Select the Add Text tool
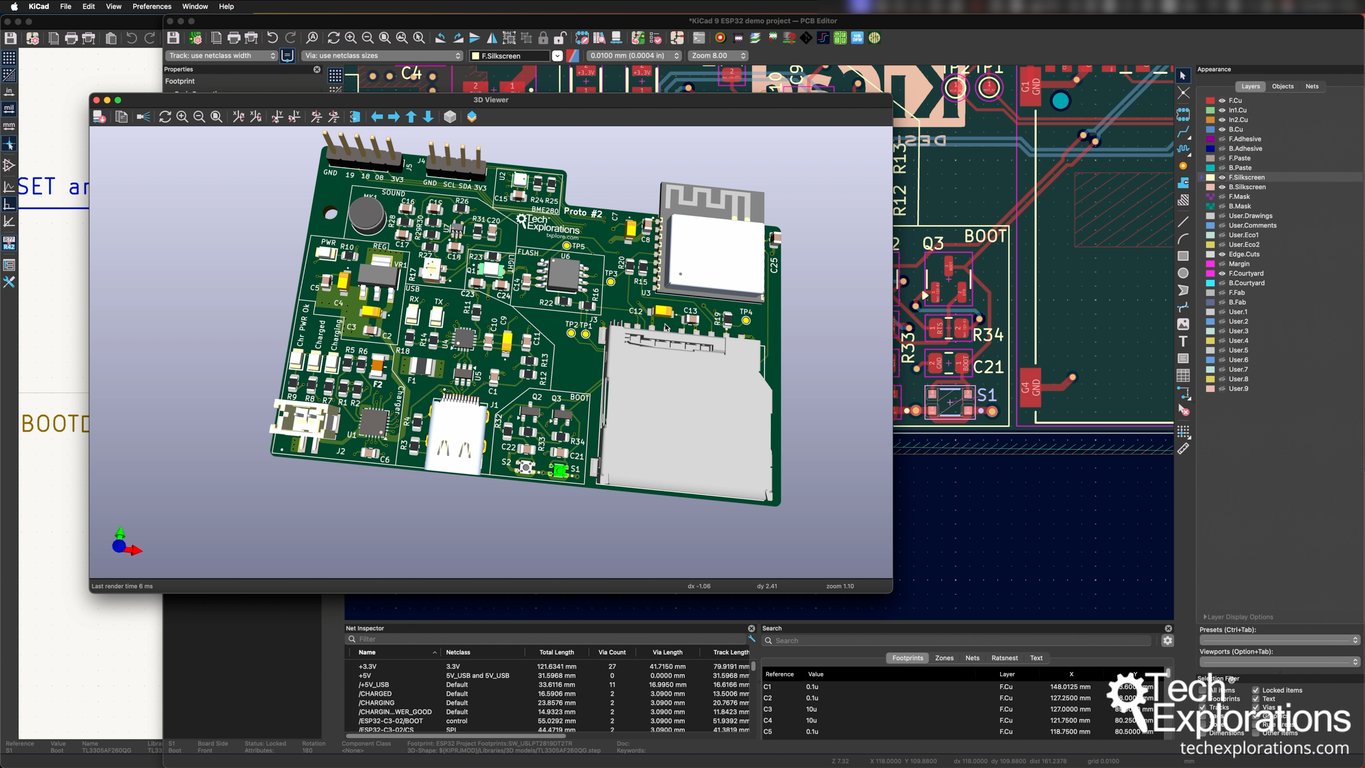Viewport: 1365px width, 768px height. [1183, 342]
